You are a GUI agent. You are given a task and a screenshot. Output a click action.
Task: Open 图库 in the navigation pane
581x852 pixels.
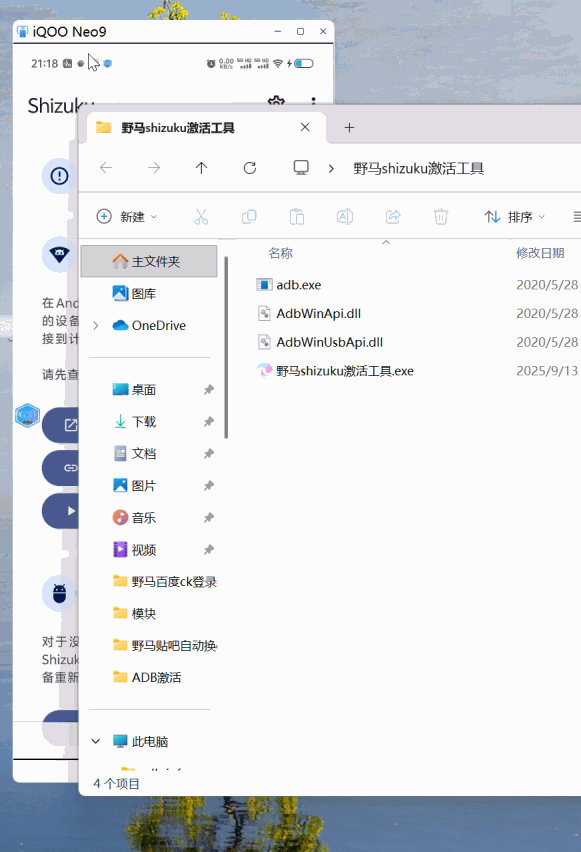(144, 293)
